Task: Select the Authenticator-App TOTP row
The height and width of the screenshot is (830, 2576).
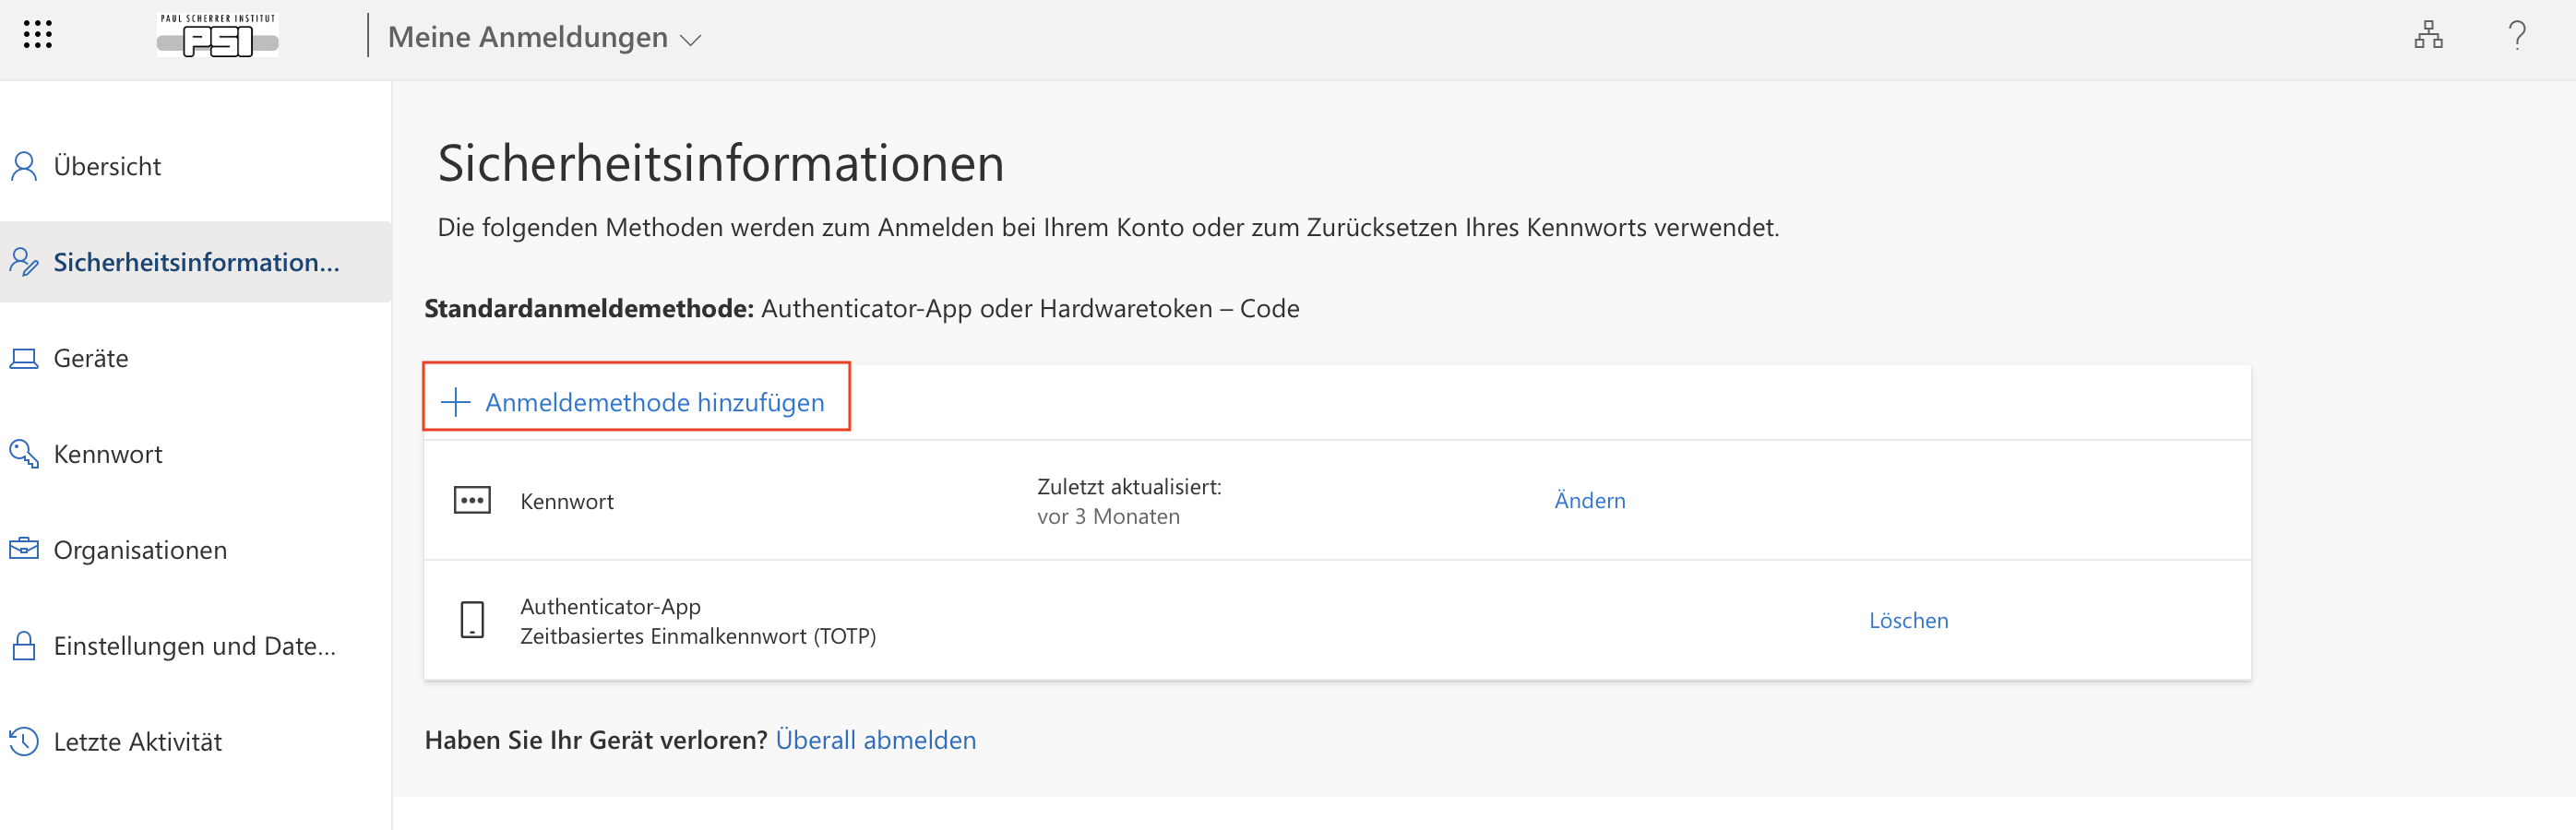Action: pos(1337,621)
